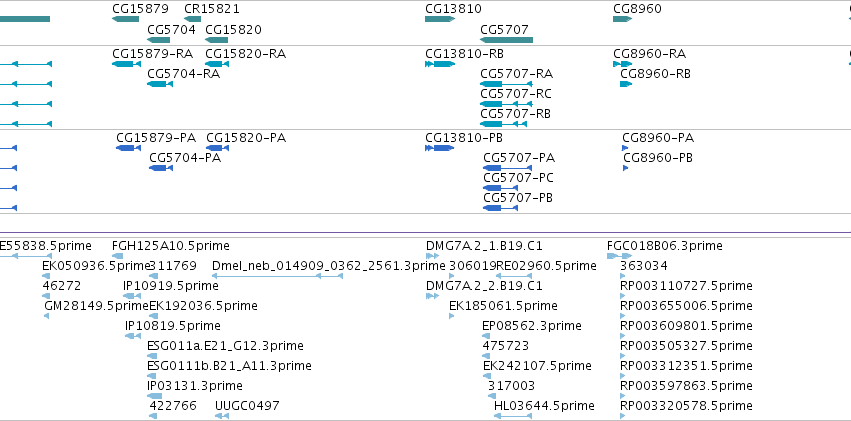Image resolution: width=851 pixels, height=421 pixels.
Task: Select EST RP003110727.5prime
Action: tap(623, 296)
